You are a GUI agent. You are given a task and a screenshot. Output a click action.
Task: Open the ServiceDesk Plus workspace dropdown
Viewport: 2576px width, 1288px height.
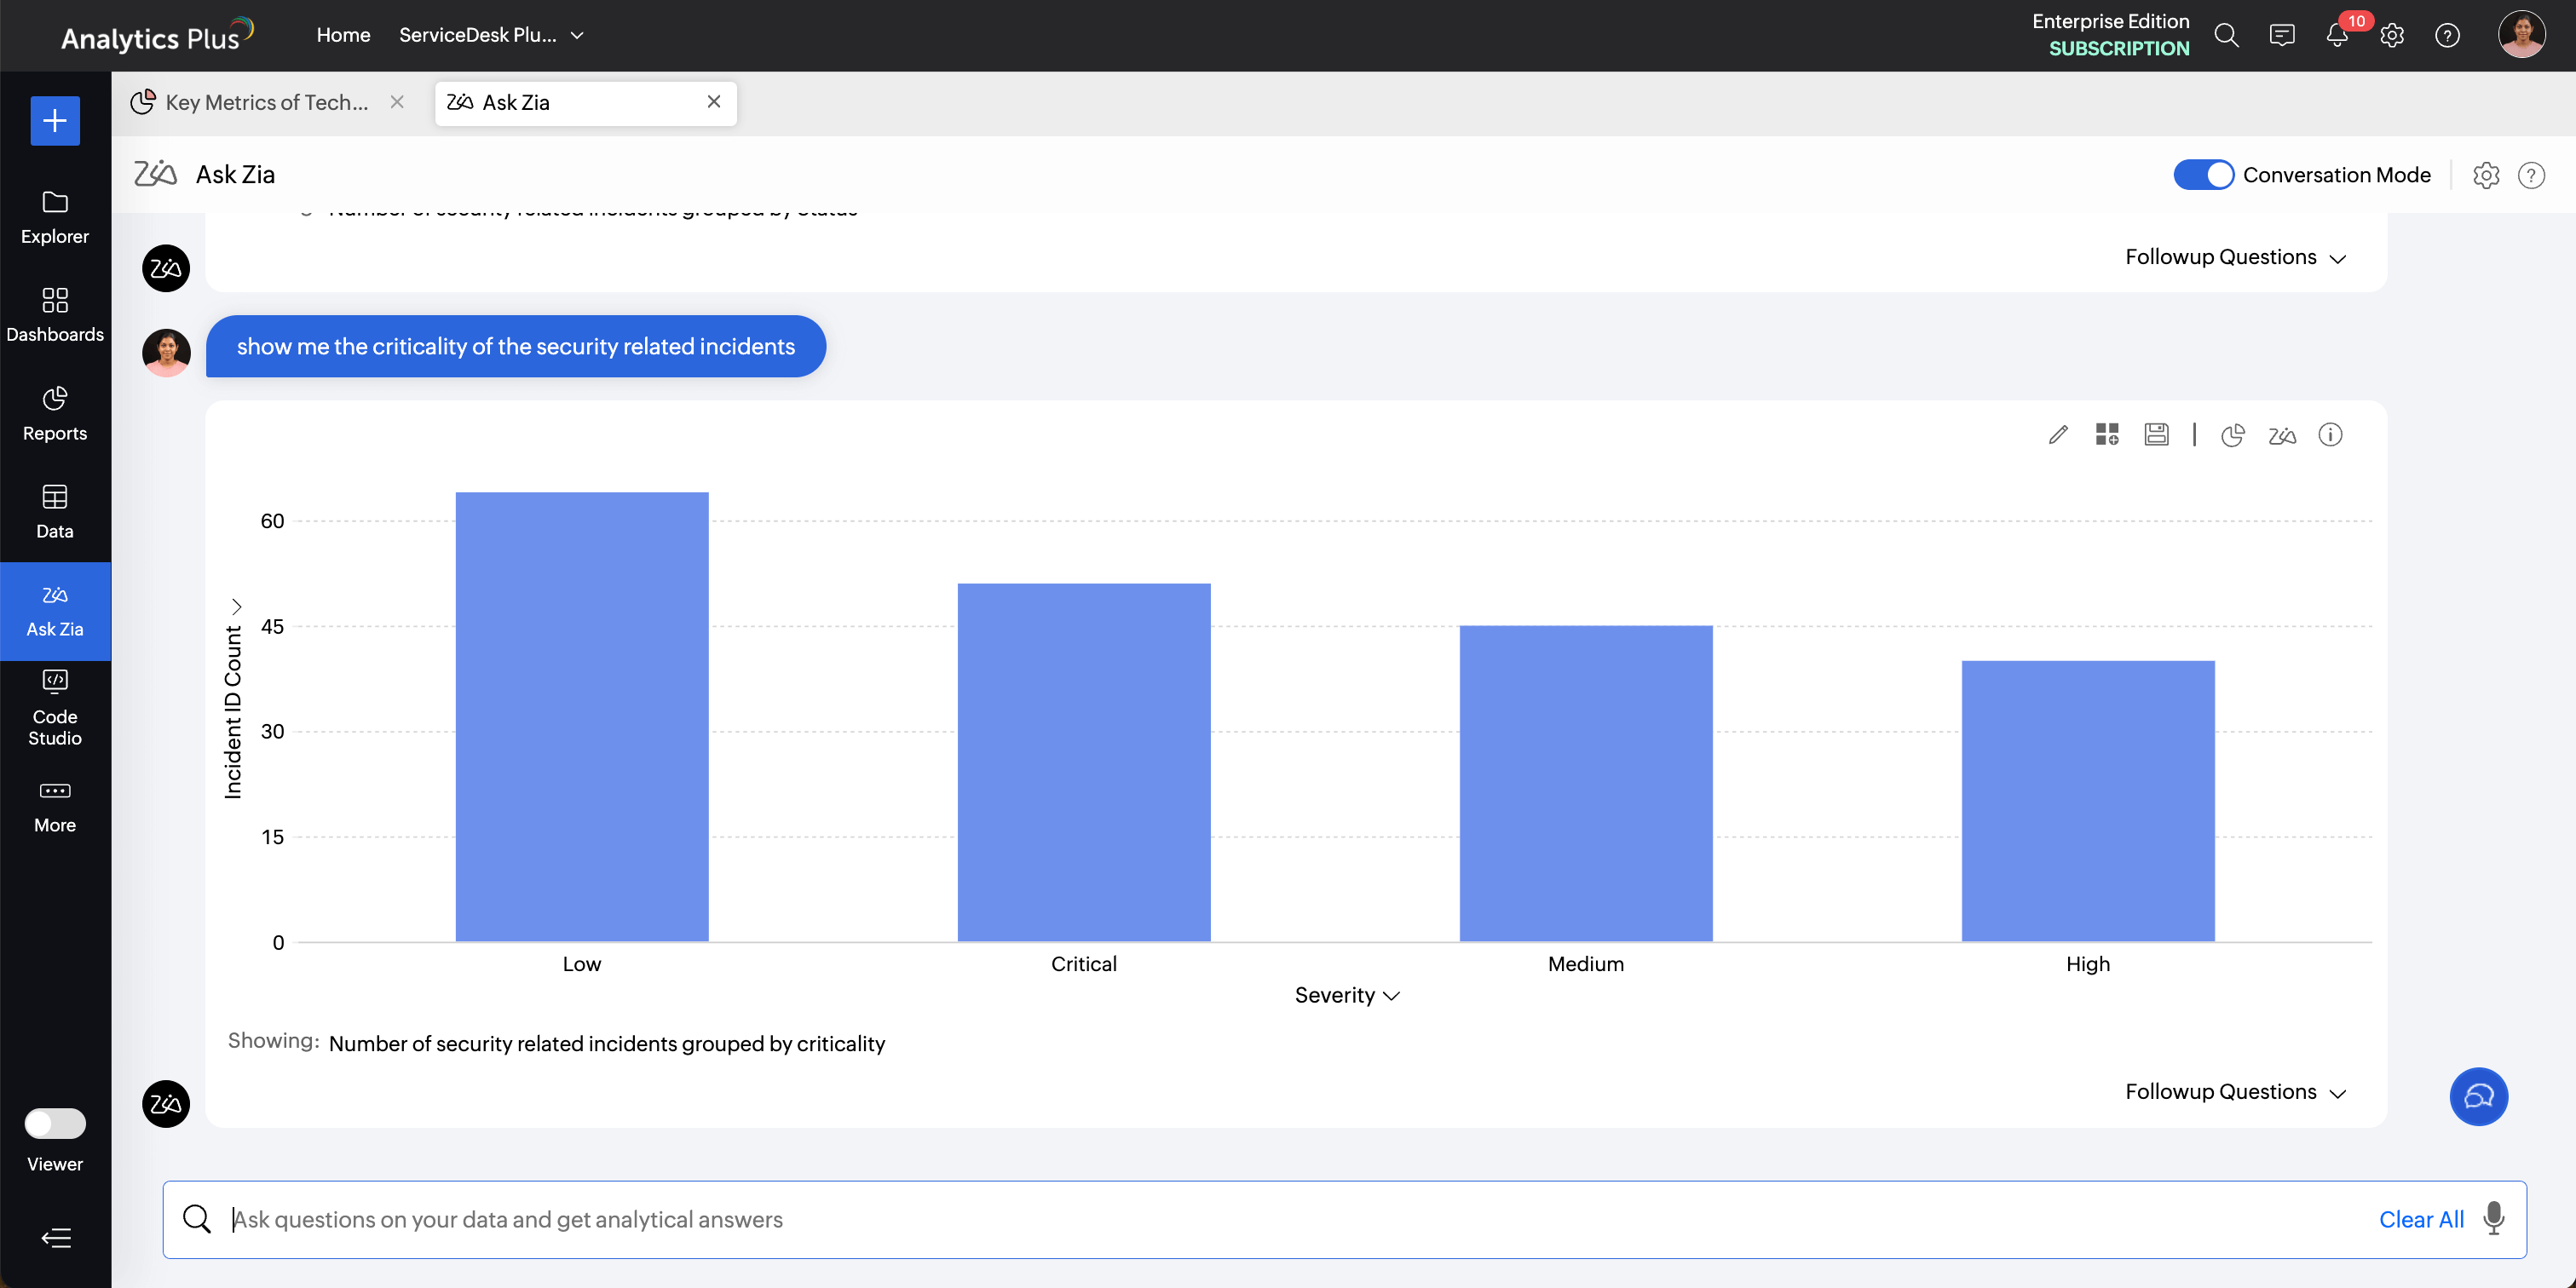pyautogui.click(x=491, y=35)
